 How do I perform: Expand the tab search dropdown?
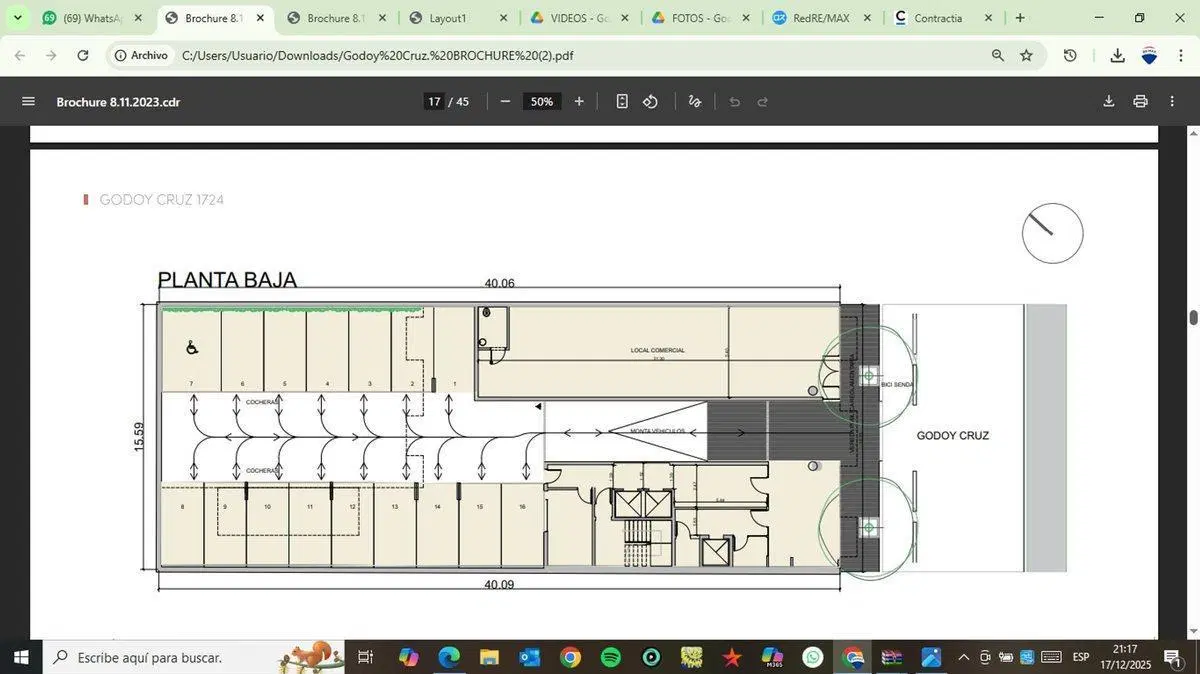(17, 18)
